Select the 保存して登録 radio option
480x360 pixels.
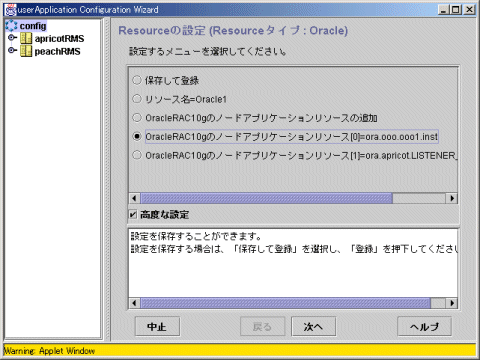click(x=137, y=80)
